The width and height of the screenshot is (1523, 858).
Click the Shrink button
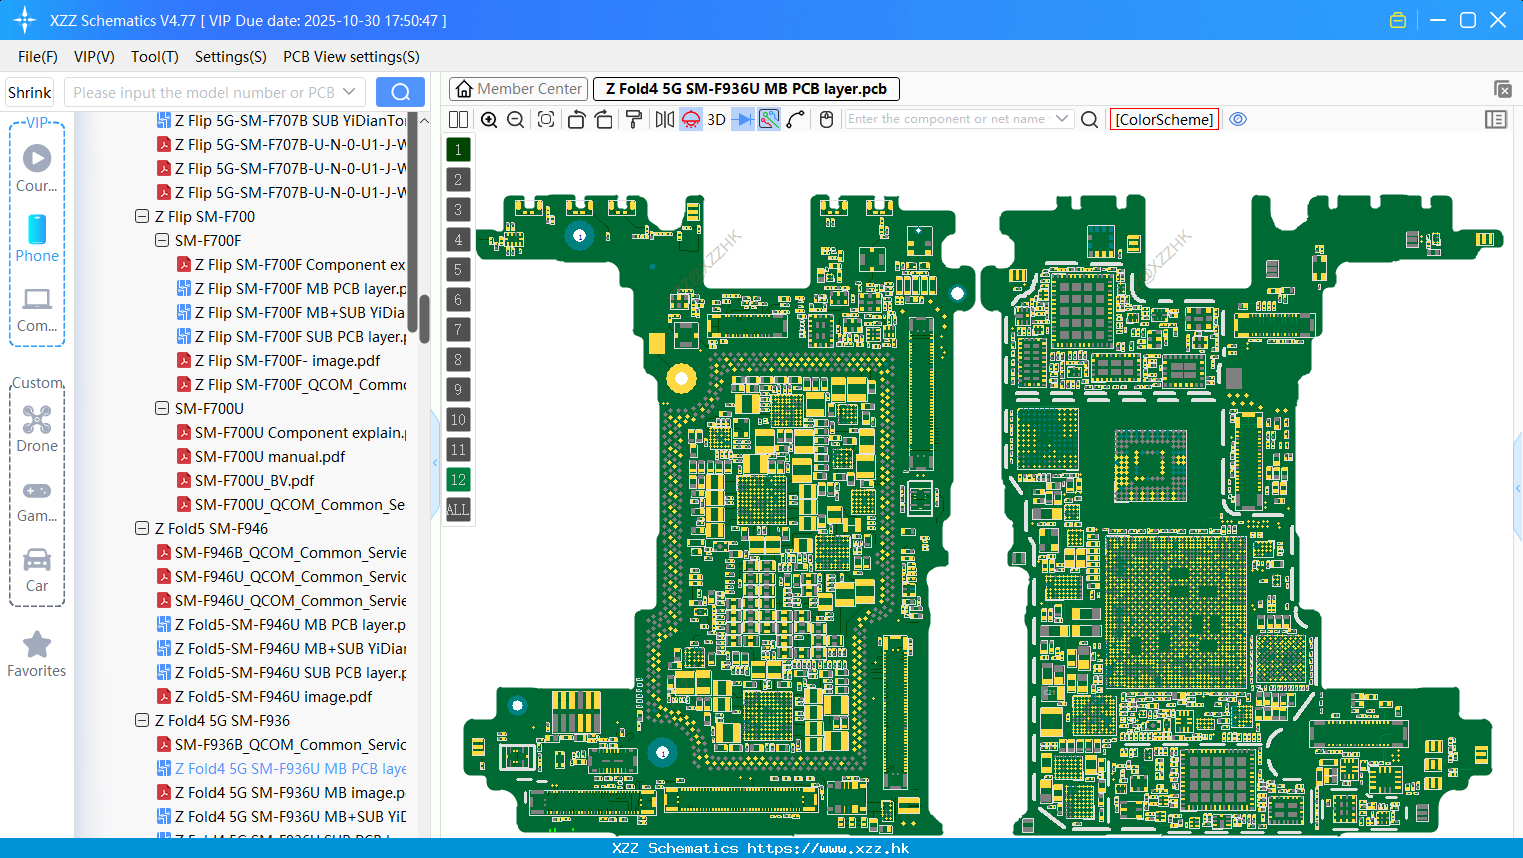tap(29, 92)
